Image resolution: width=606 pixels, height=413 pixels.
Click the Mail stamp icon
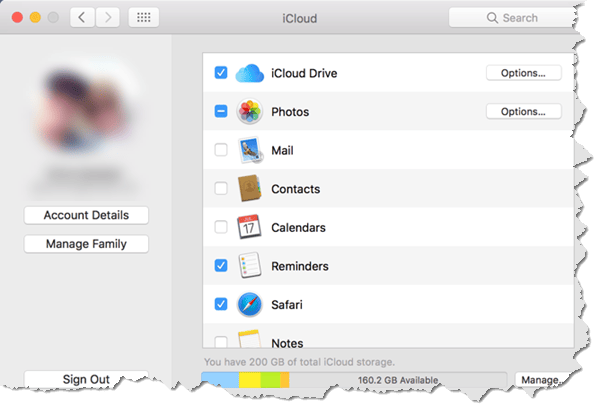click(250, 150)
